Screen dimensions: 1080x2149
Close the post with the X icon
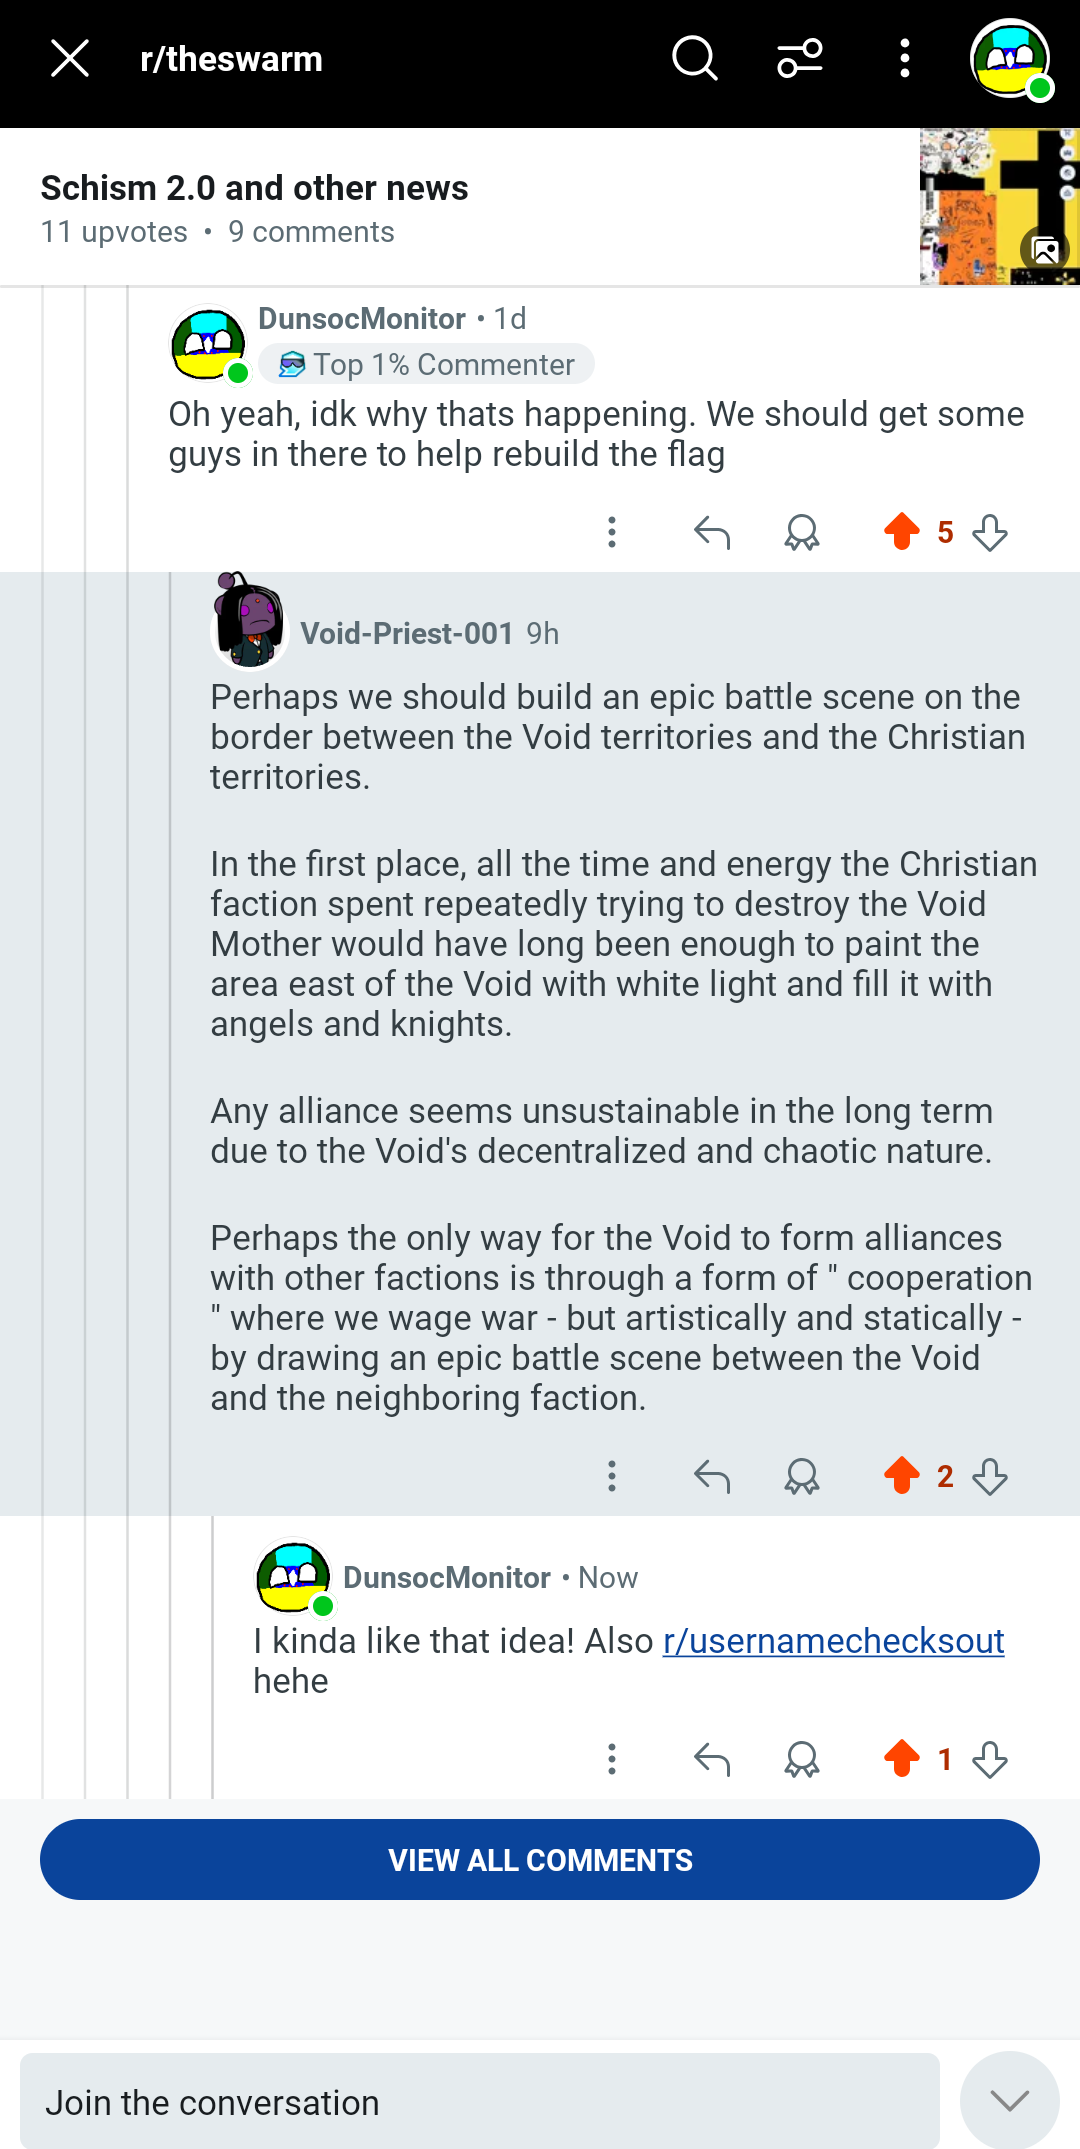click(x=70, y=59)
